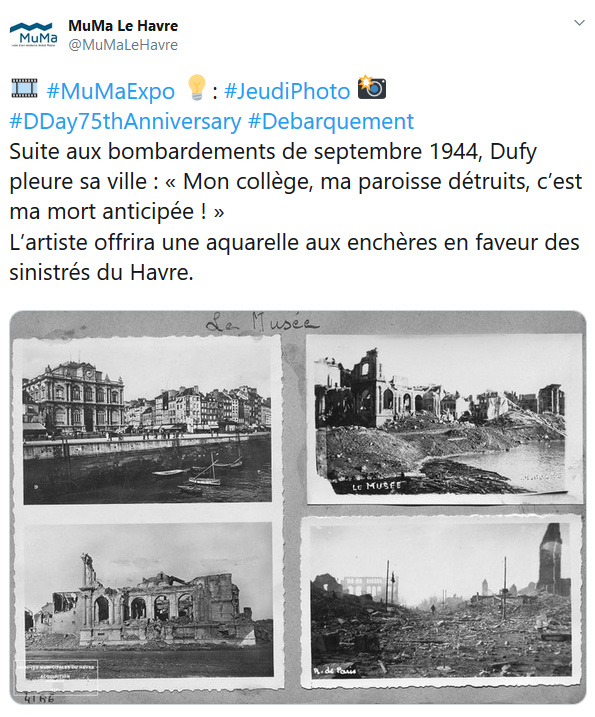Click the handwritten 'Le Musée' title
Viewport: 595px width, 717px height.
pos(262,323)
